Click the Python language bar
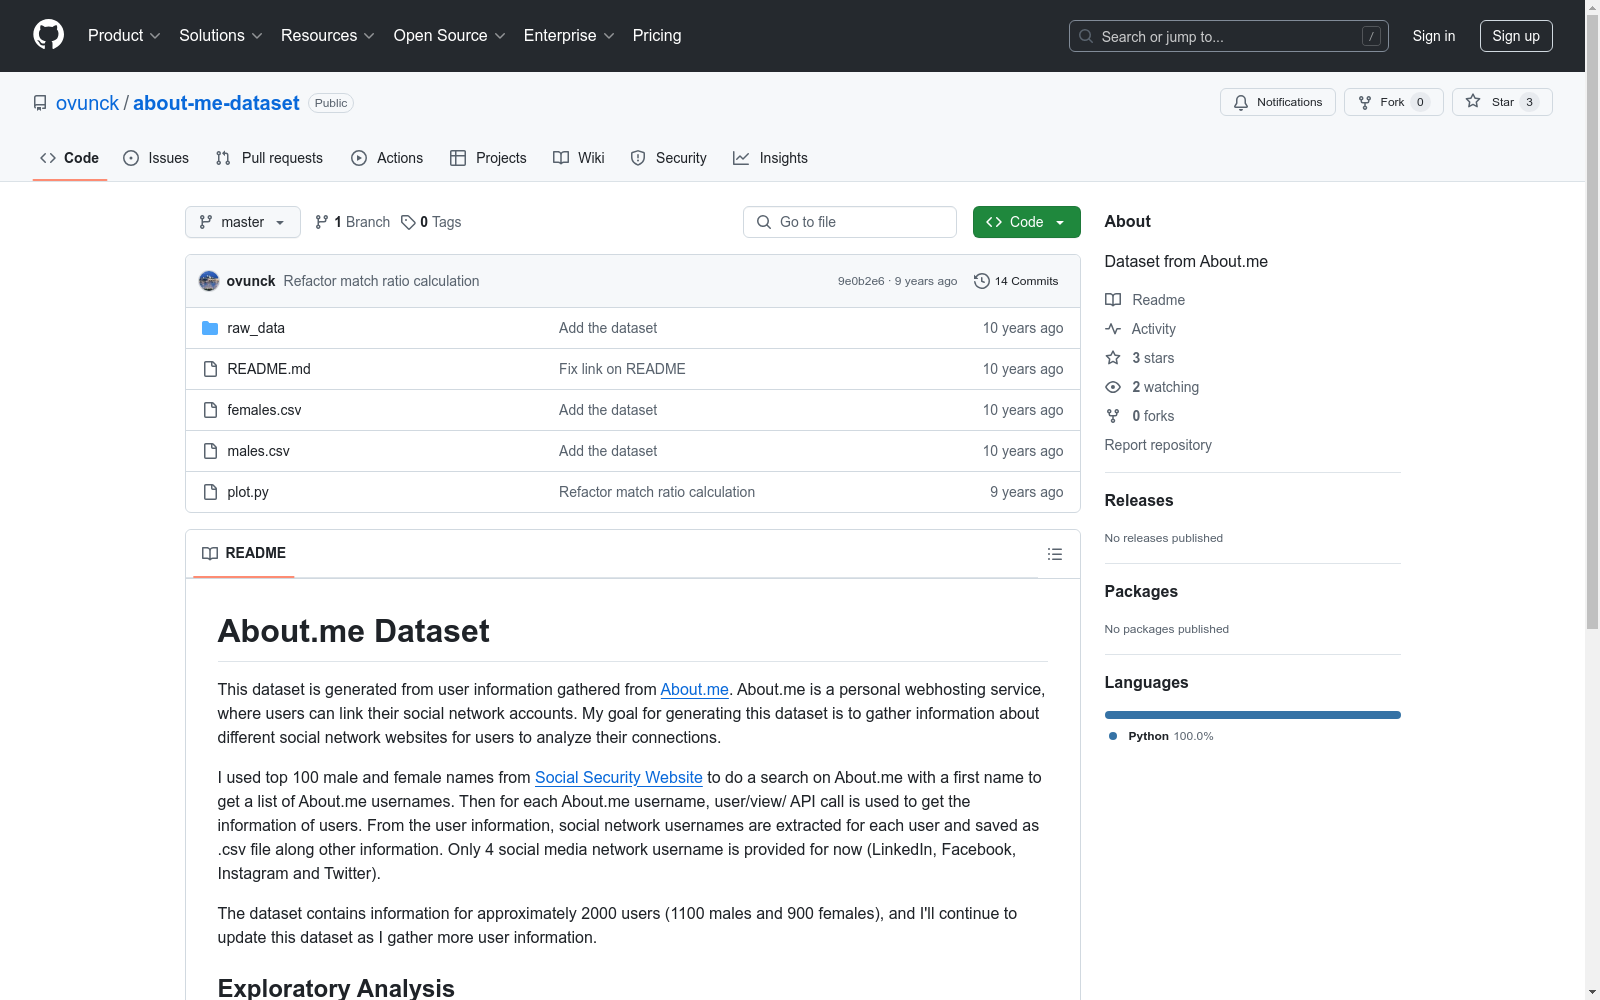This screenshot has width=1600, height=1000. tap(1252, 715)
